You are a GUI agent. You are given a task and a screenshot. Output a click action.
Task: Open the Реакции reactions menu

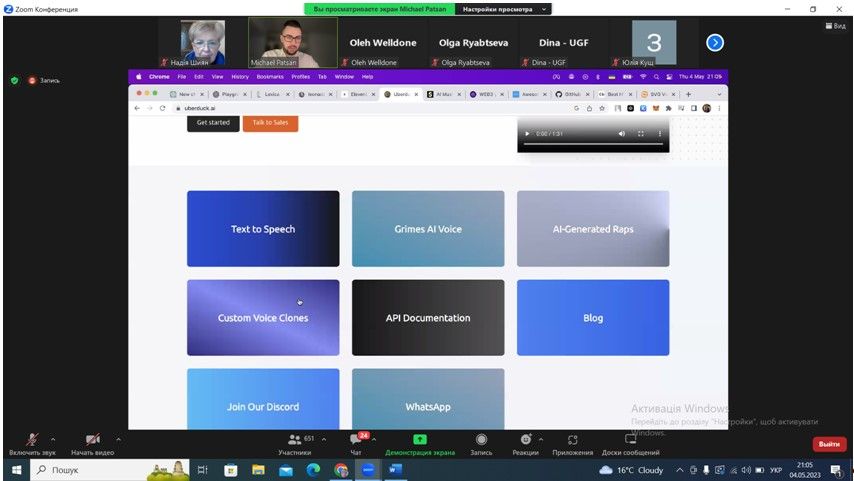tap(526, 440)
